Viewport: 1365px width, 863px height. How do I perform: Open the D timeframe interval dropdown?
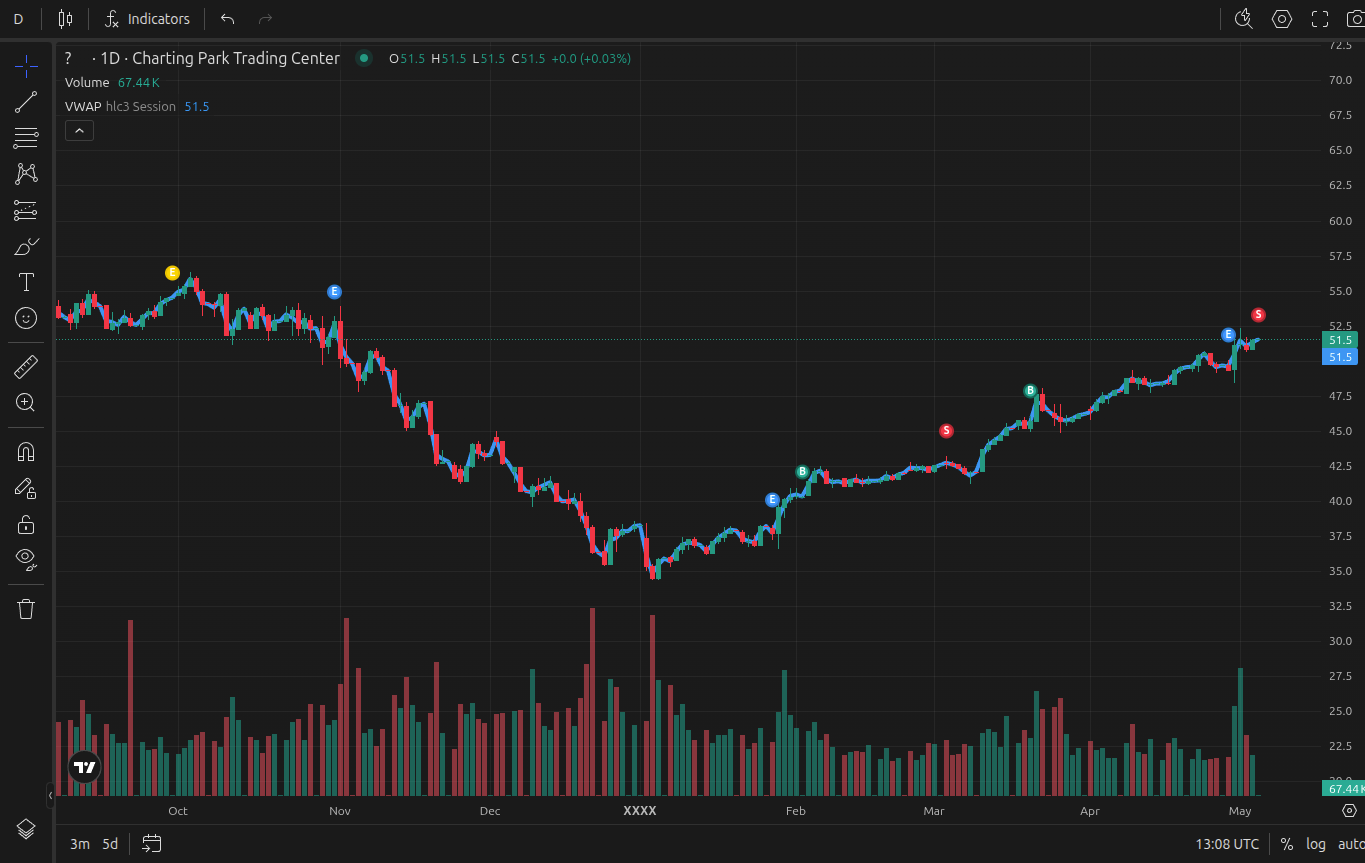click(18, 19)
